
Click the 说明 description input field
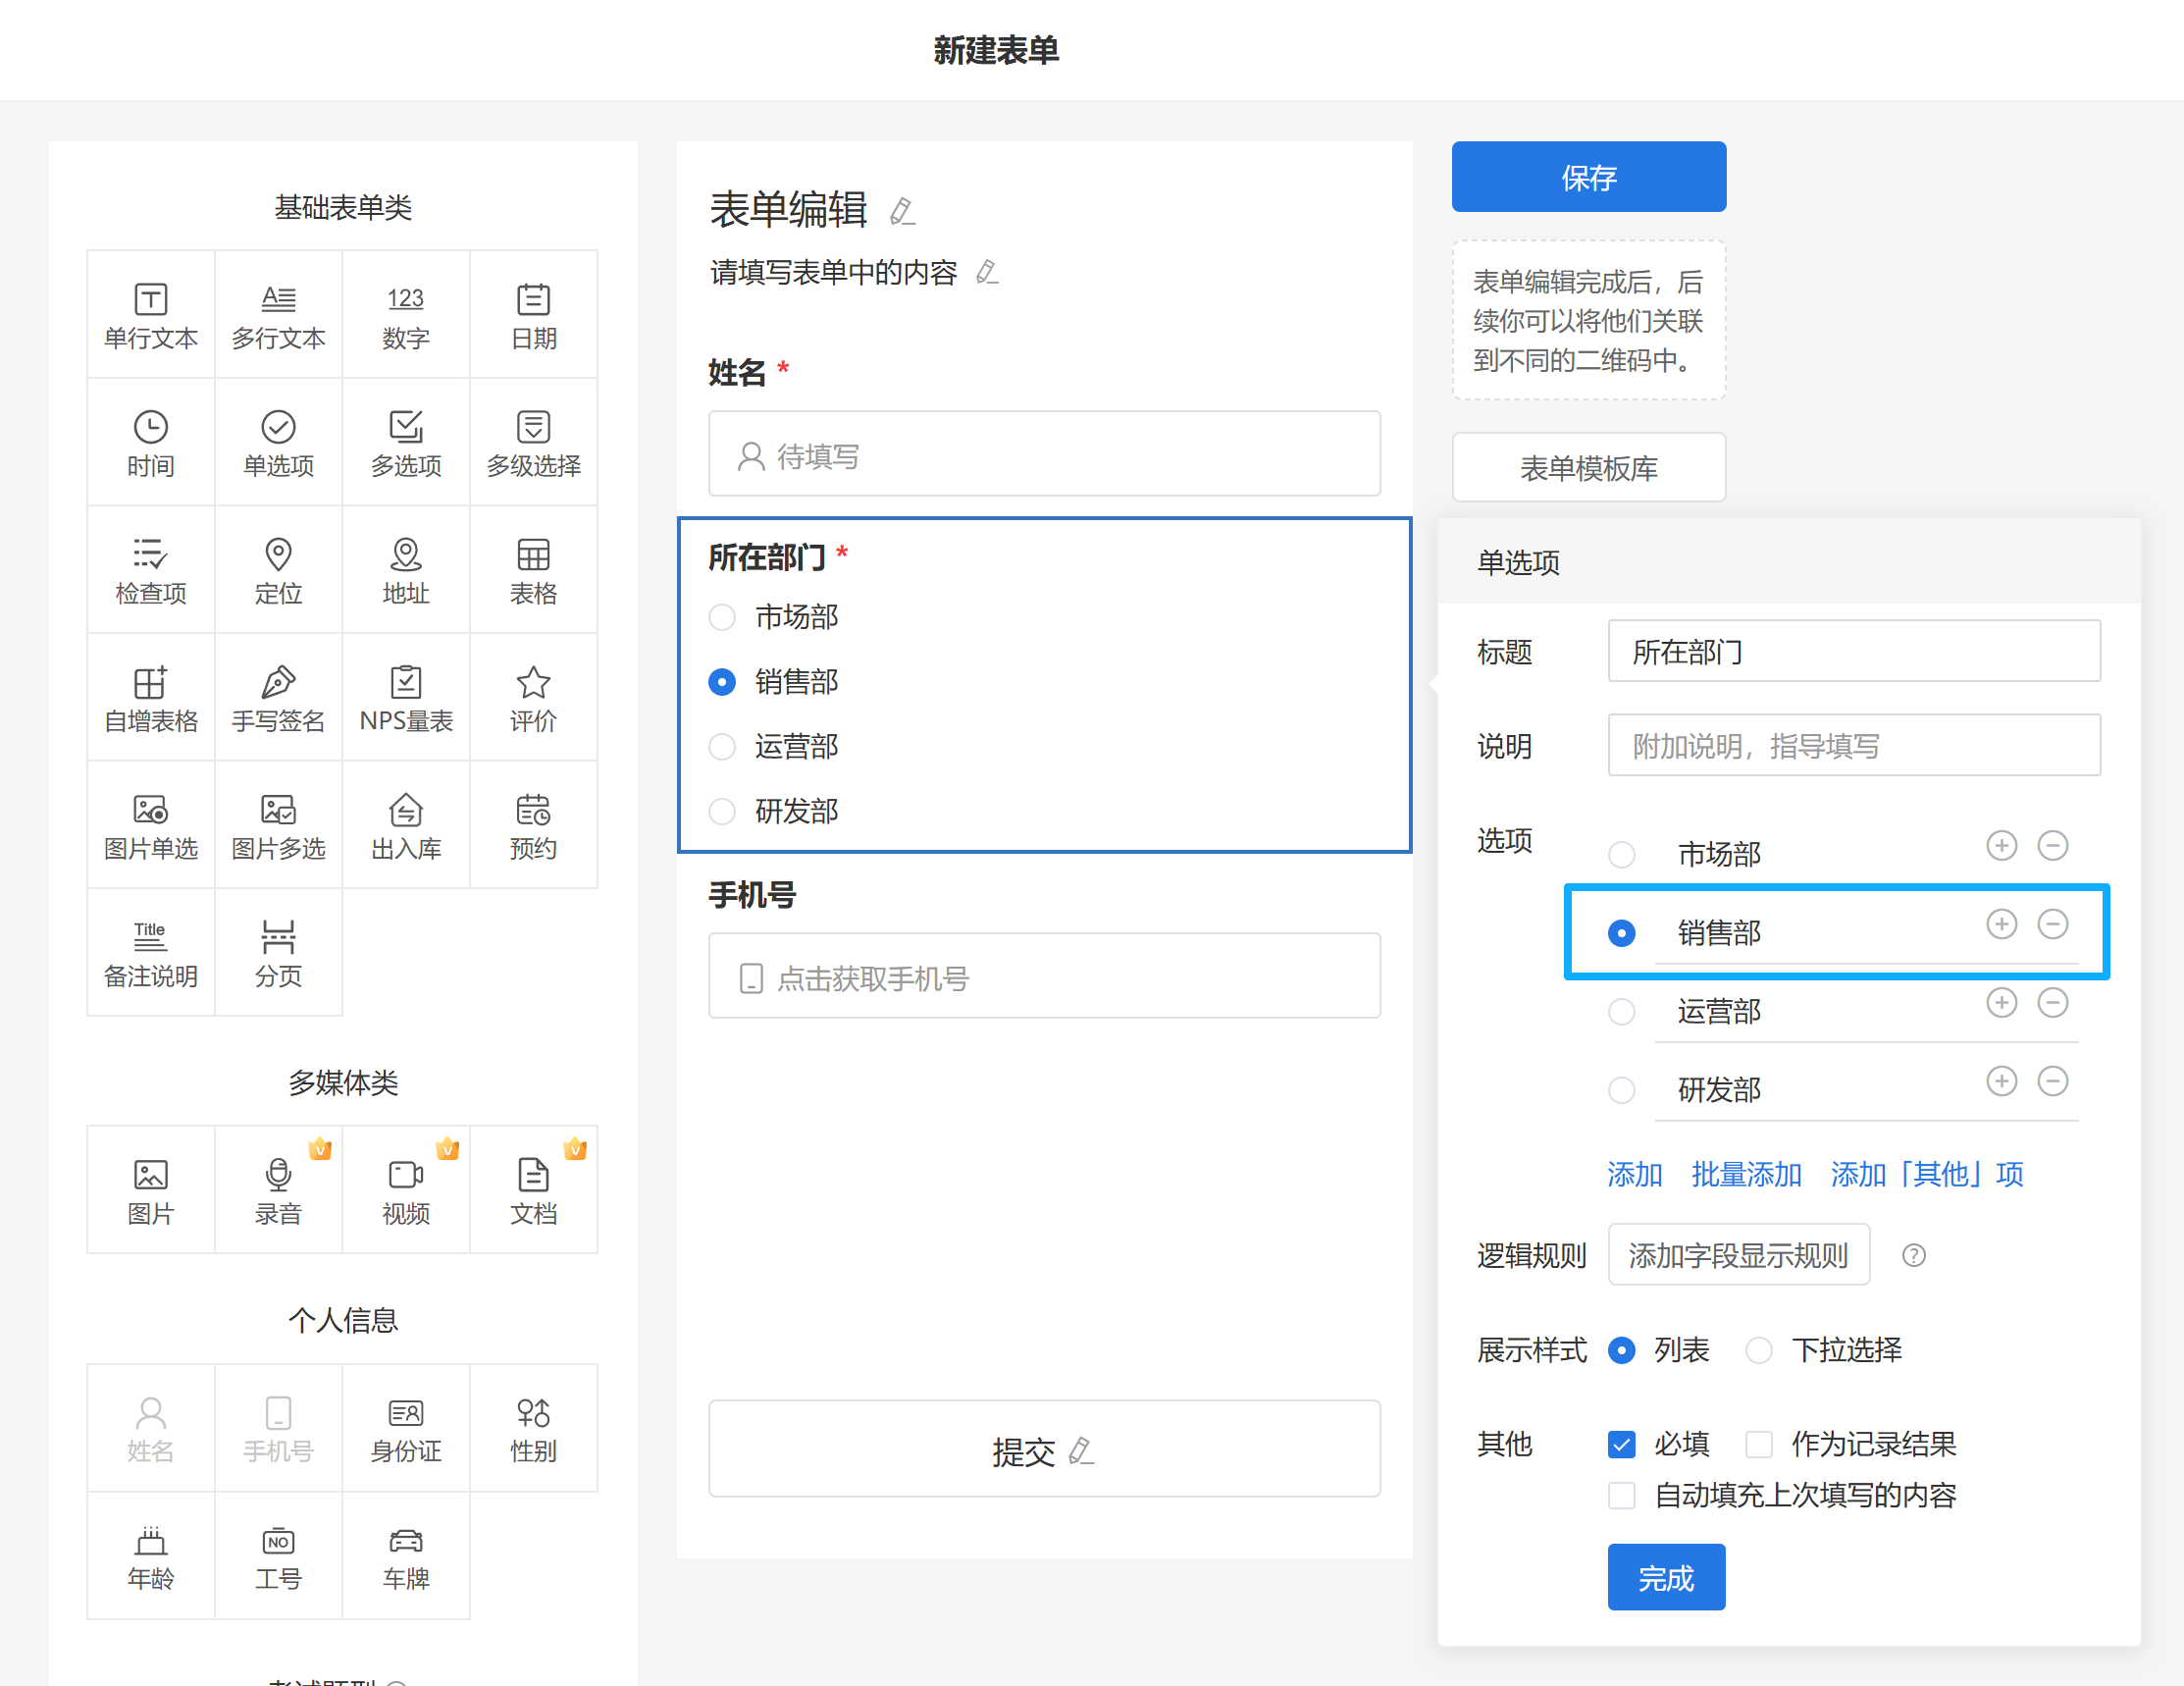click(1853, 746)
